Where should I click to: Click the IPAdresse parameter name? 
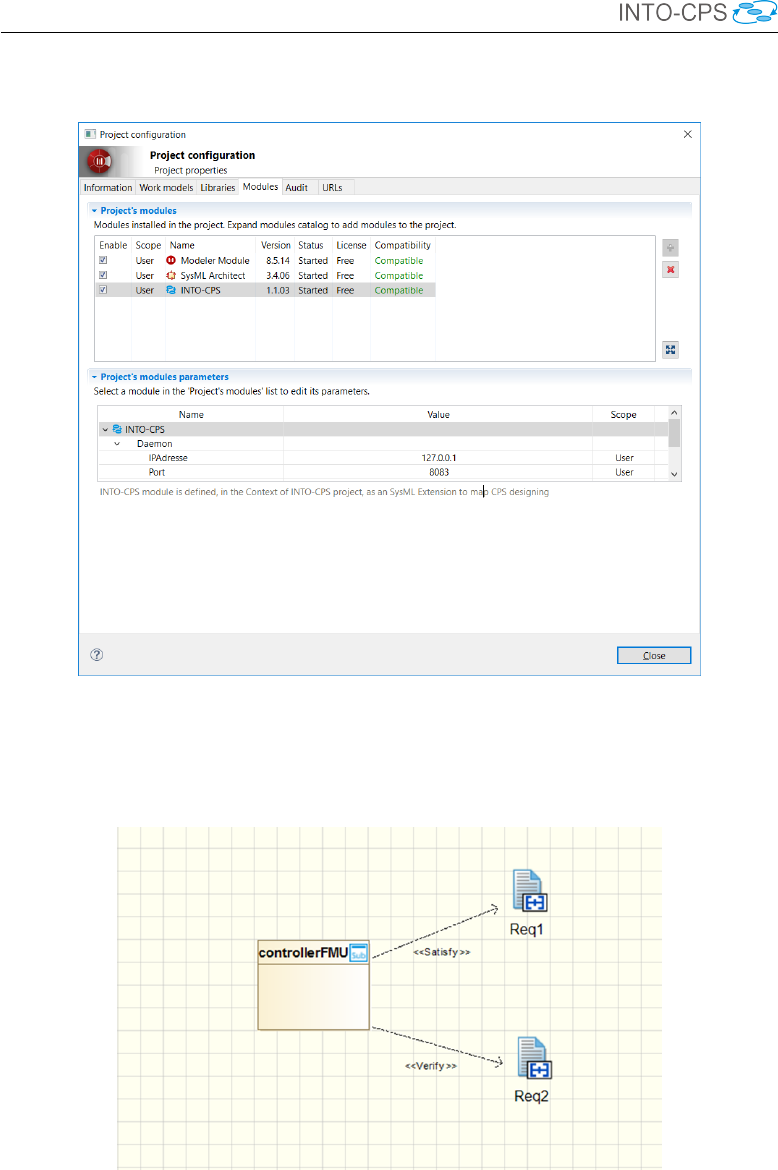pos(168,458)
